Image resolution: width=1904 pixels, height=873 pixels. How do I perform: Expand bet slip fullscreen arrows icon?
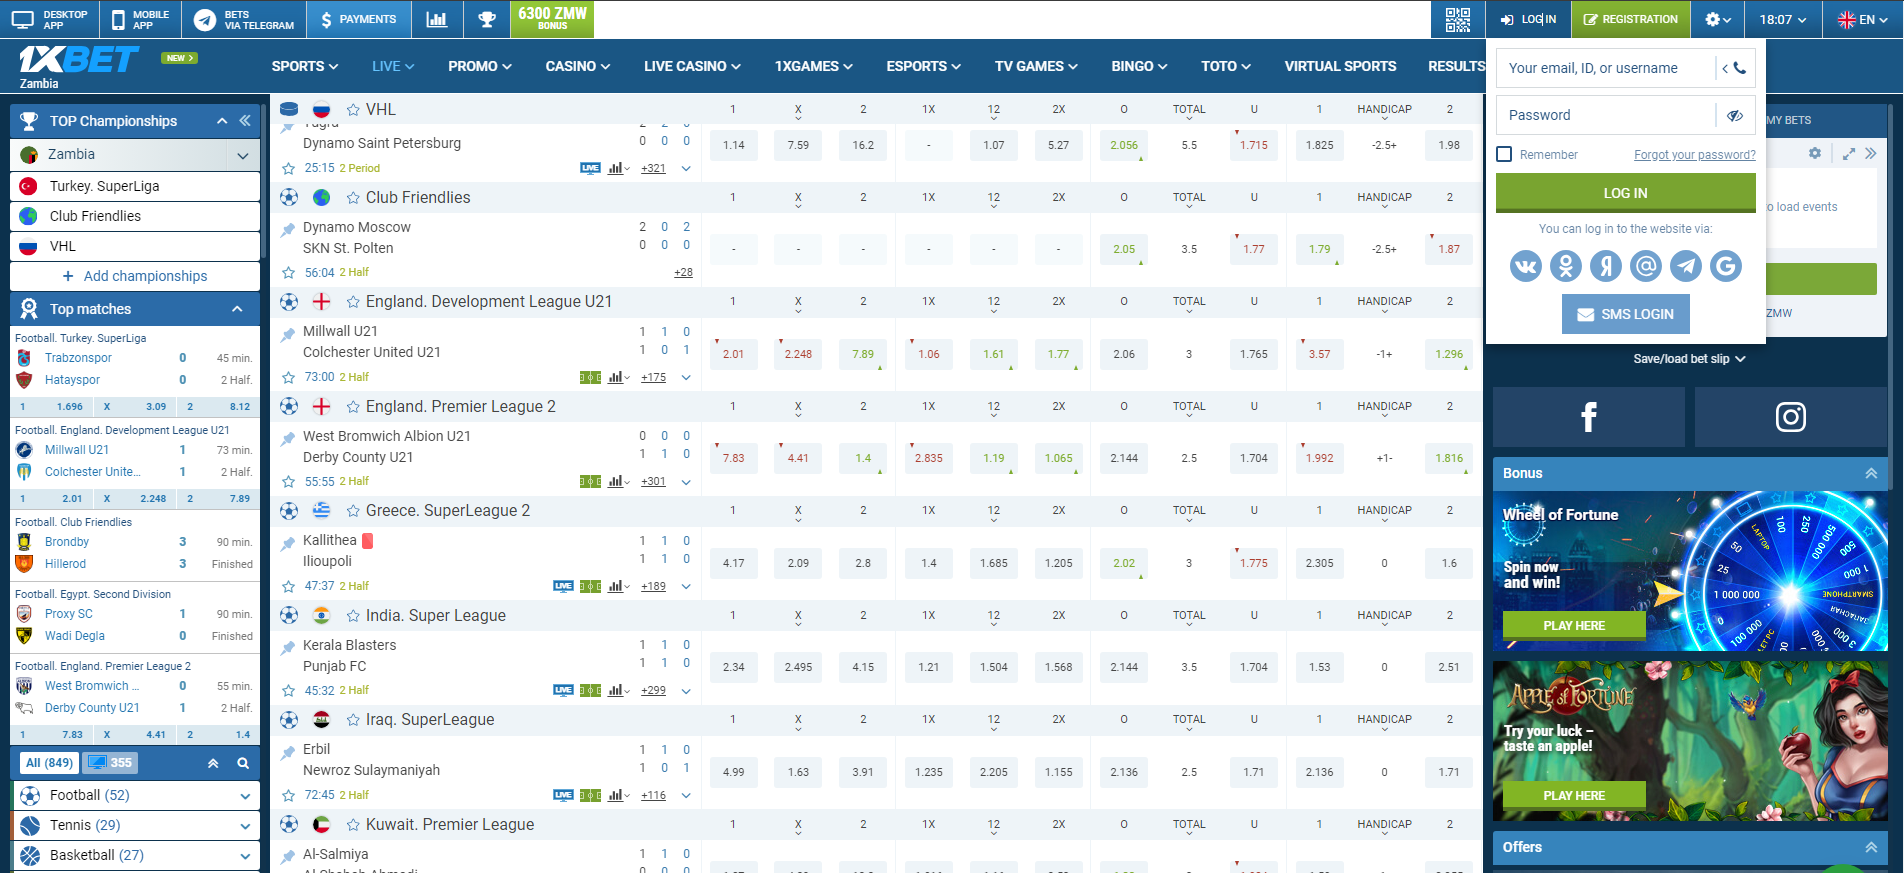click(x=1848, y=154)
